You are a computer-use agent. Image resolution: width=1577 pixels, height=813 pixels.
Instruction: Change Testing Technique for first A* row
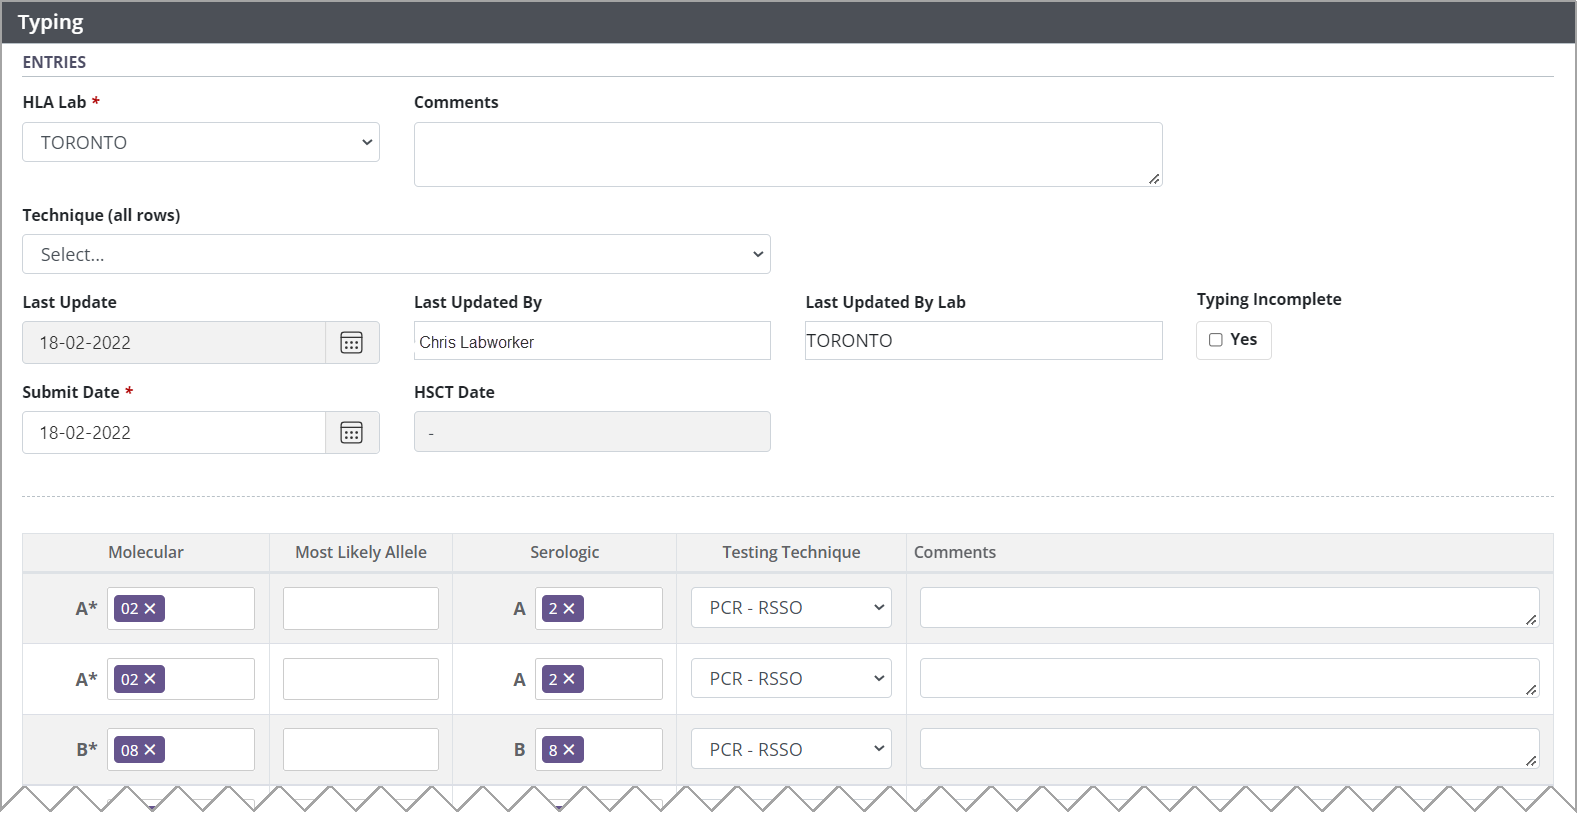click(791, 608)
